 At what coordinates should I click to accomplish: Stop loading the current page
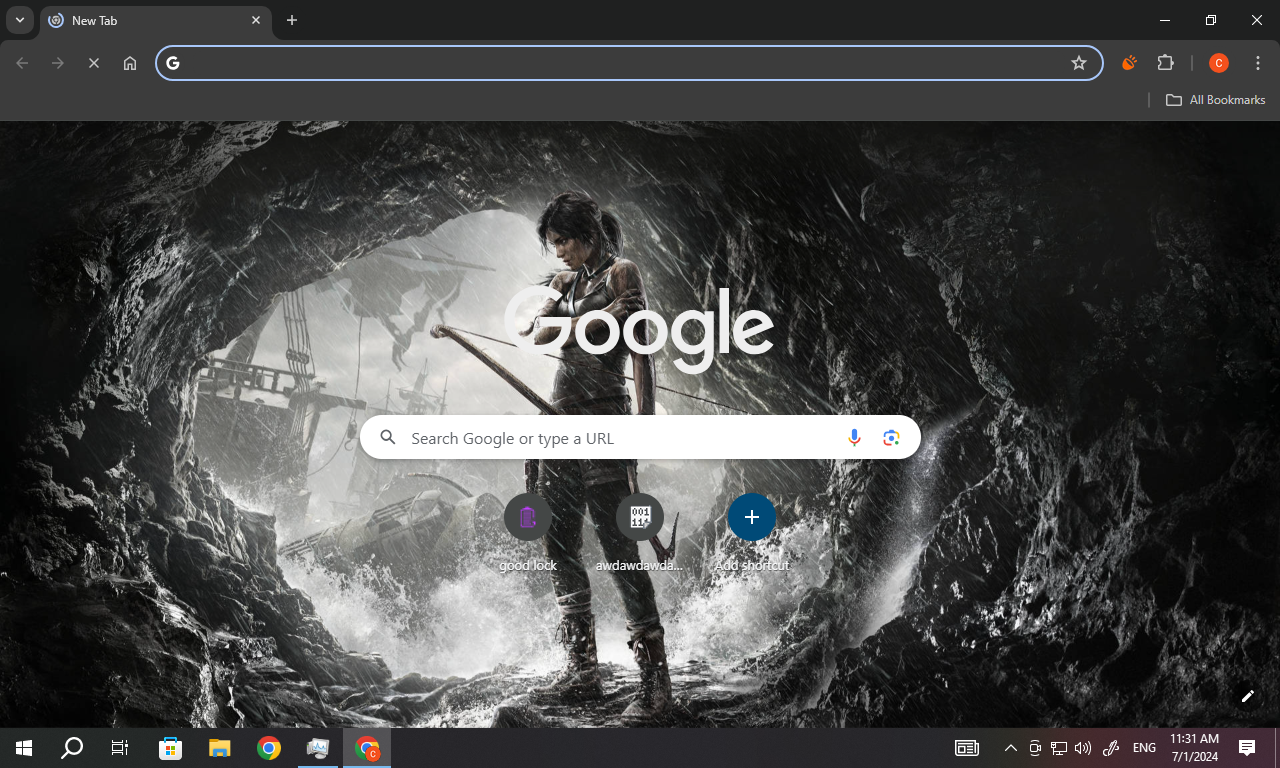[x=94, y=63]
